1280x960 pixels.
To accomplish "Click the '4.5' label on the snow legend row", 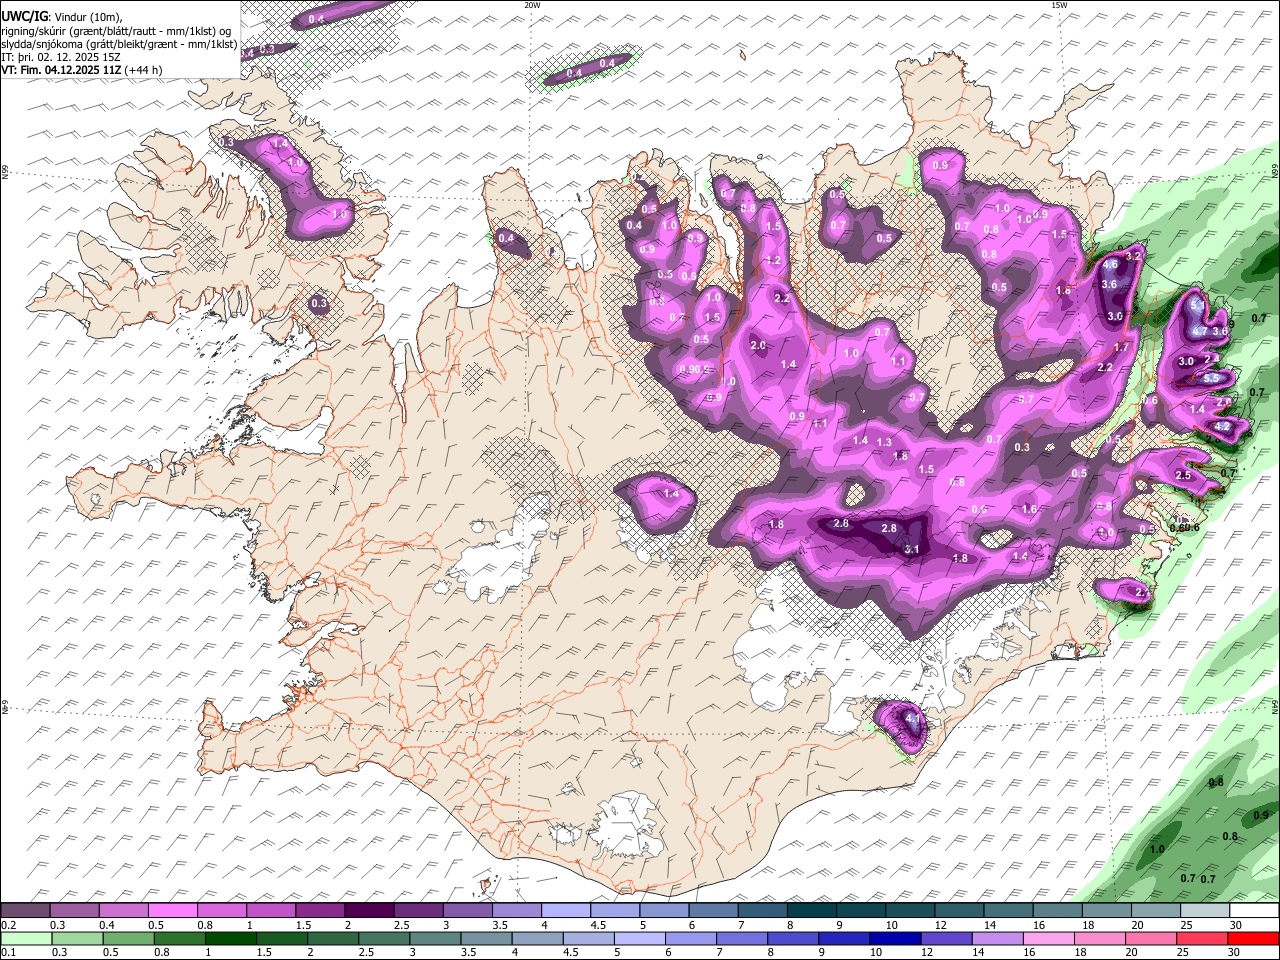I will 598,925.
